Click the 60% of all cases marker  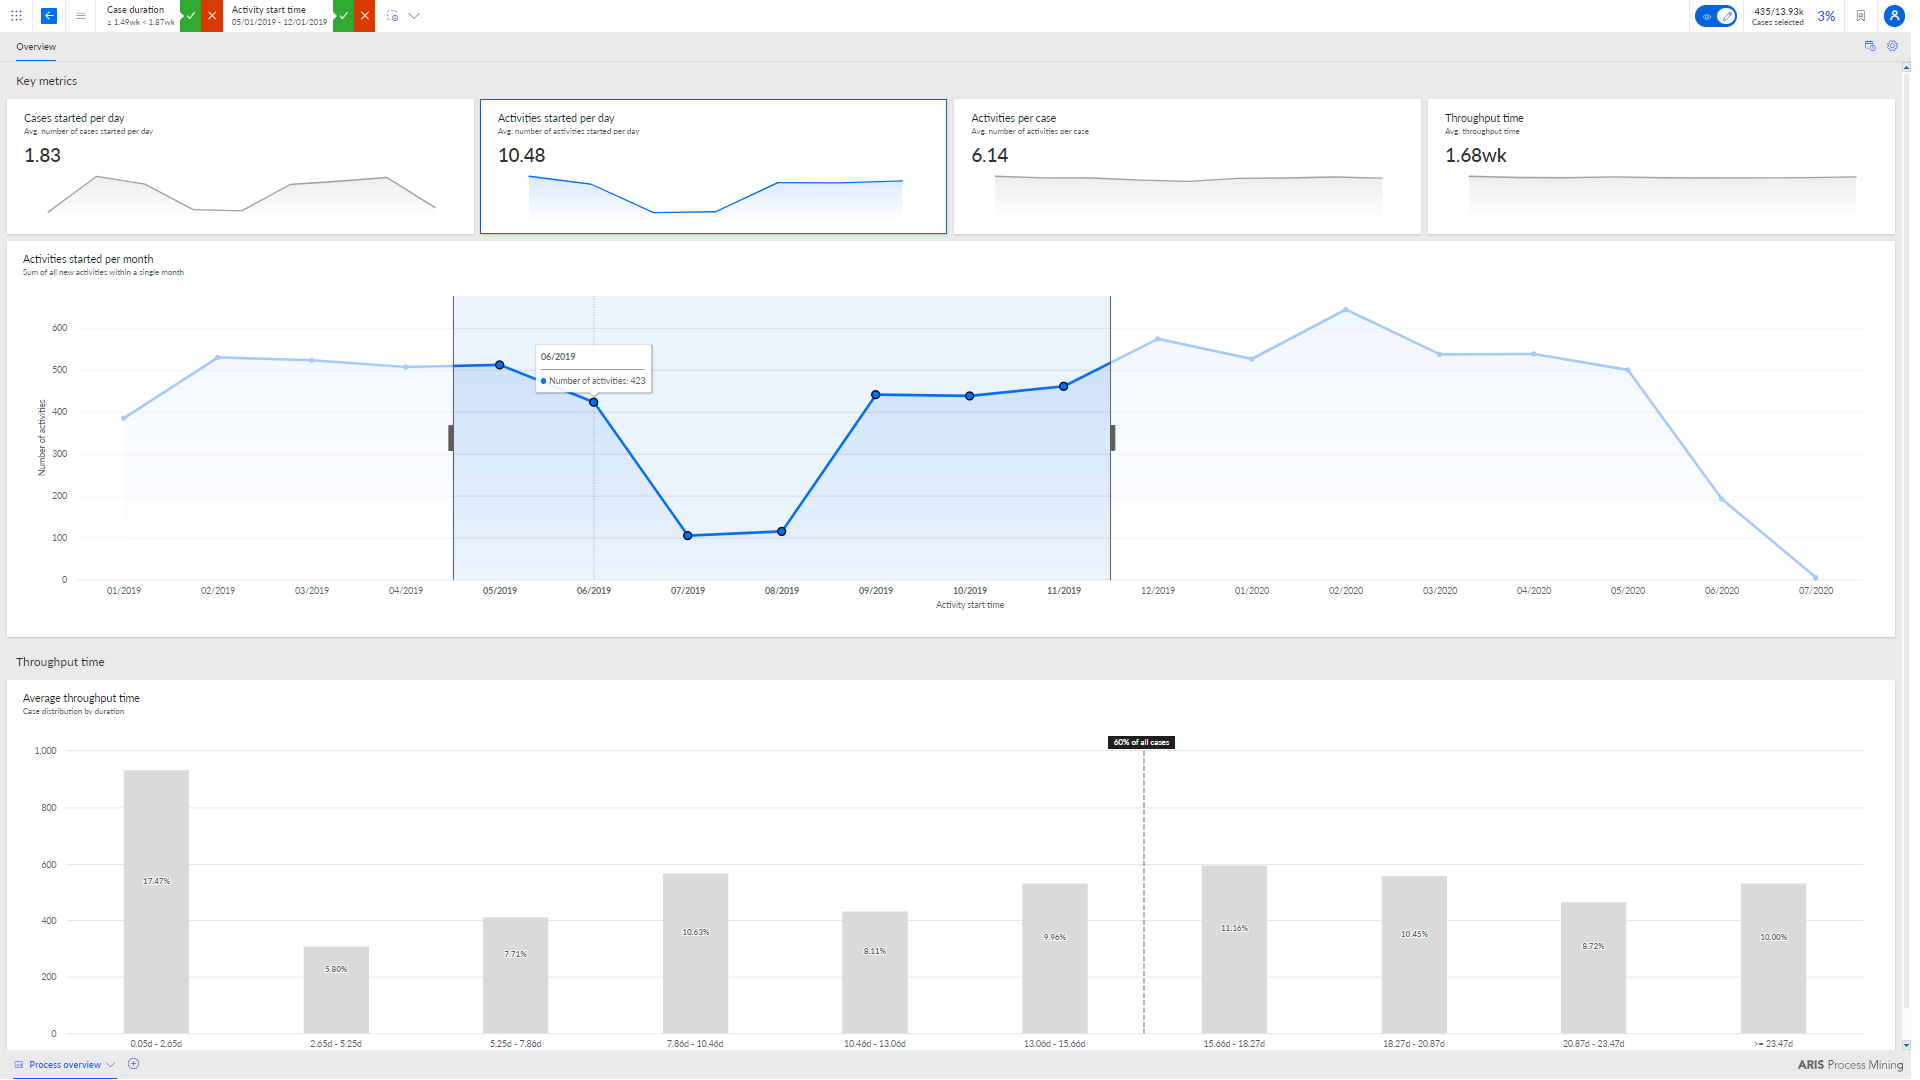[1142, 742]
